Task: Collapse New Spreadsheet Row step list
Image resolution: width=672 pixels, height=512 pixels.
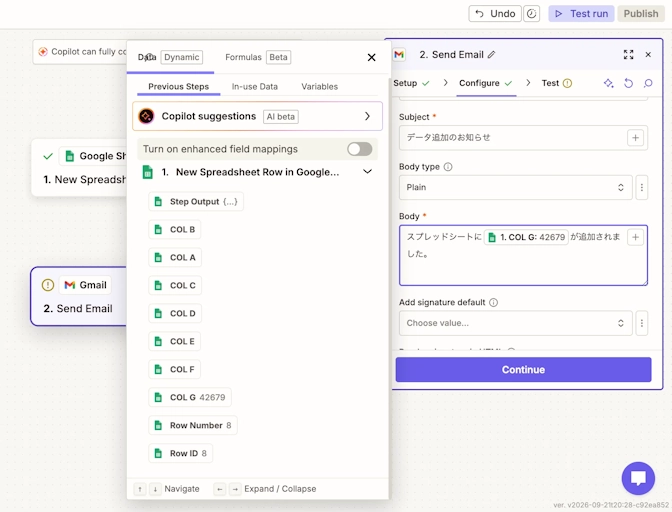Action: (367, 172)
